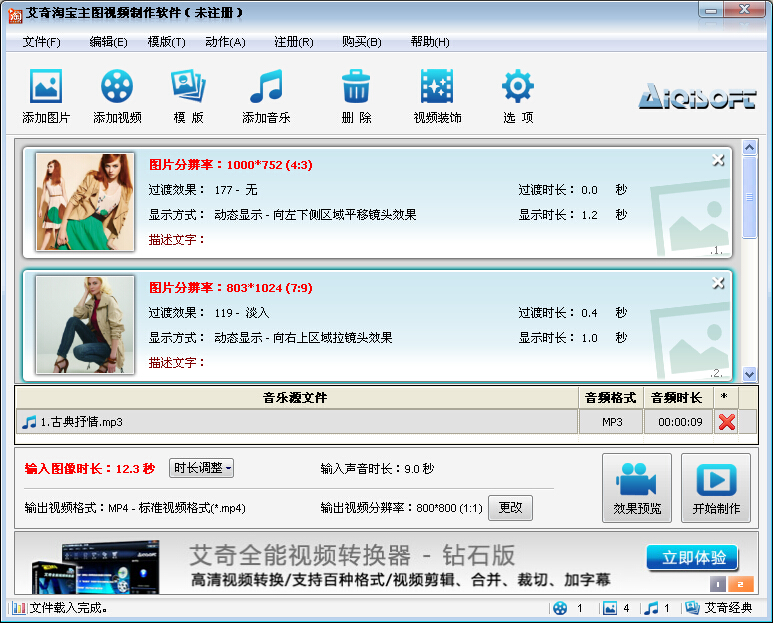Click the 音频格式 column header
This screenshot has height=623, width=773.
[x=610, y=398]
